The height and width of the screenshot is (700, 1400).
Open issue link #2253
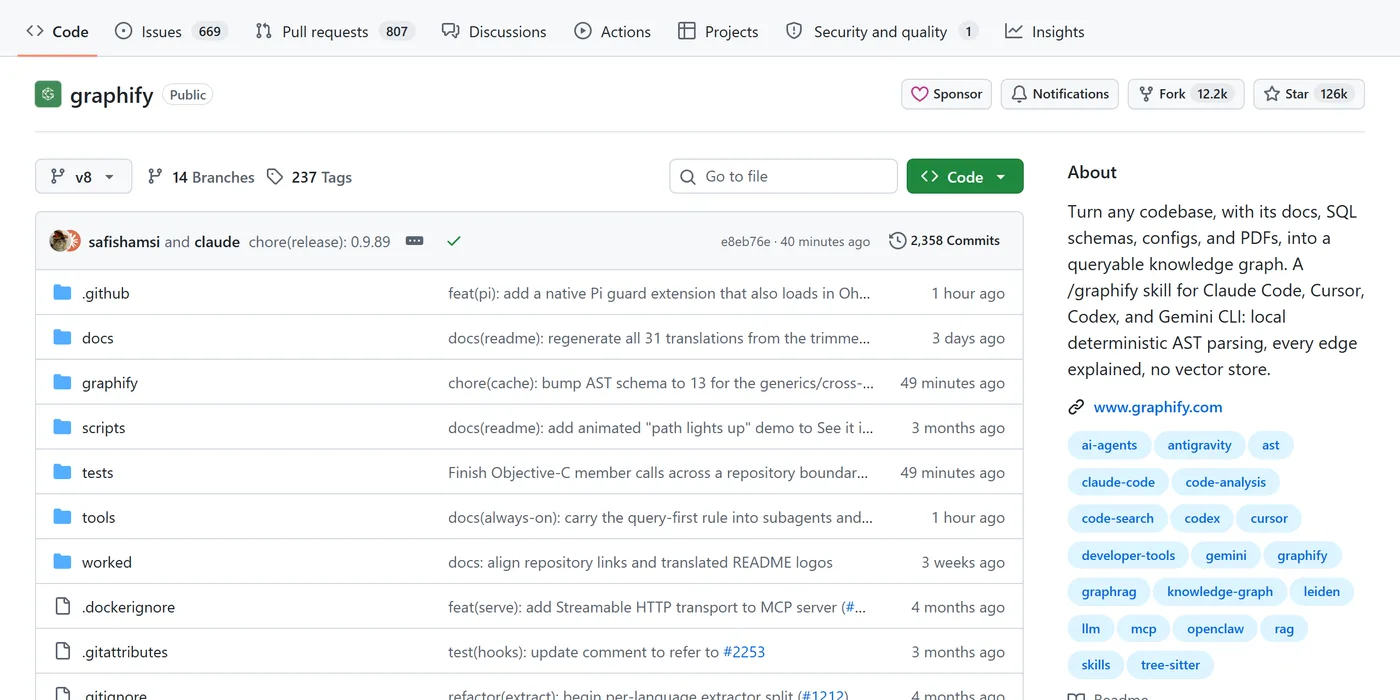tap(744, 652)
